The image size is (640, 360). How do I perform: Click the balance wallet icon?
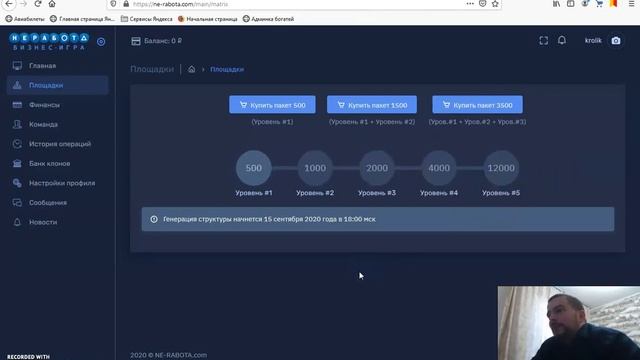(136, 41)
